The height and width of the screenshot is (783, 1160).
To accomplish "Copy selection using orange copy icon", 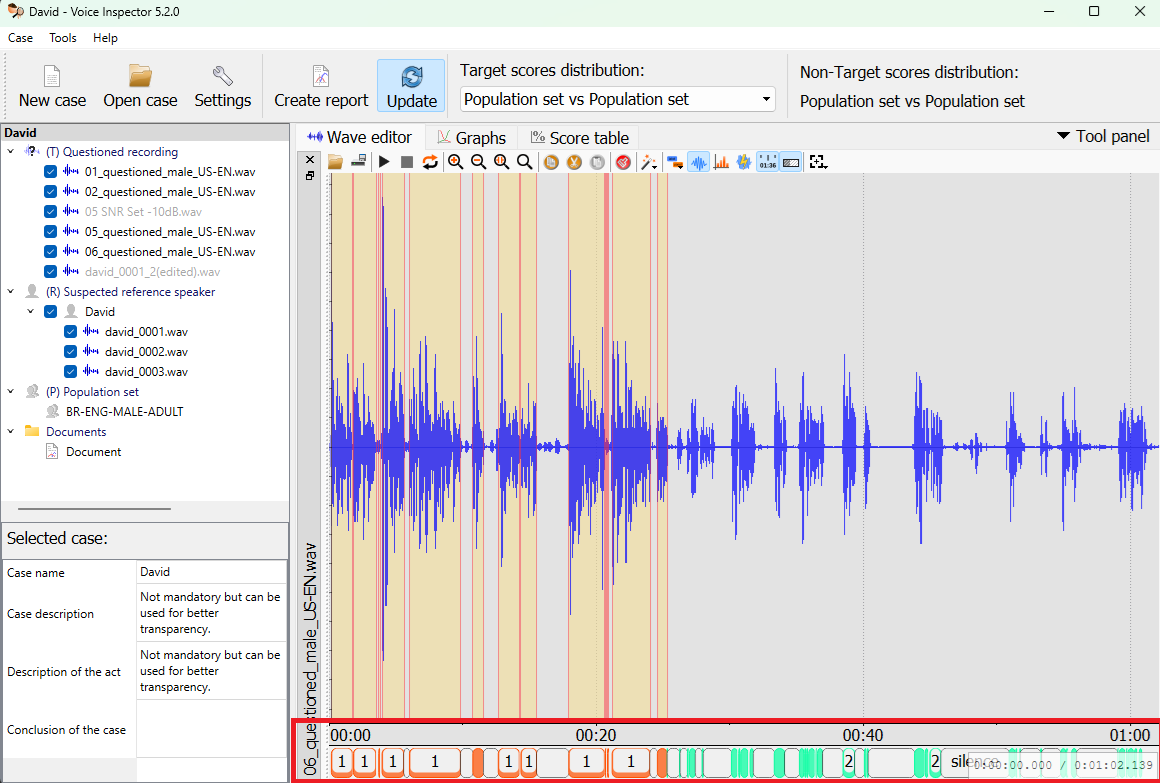I will click(x=551, y=162).
